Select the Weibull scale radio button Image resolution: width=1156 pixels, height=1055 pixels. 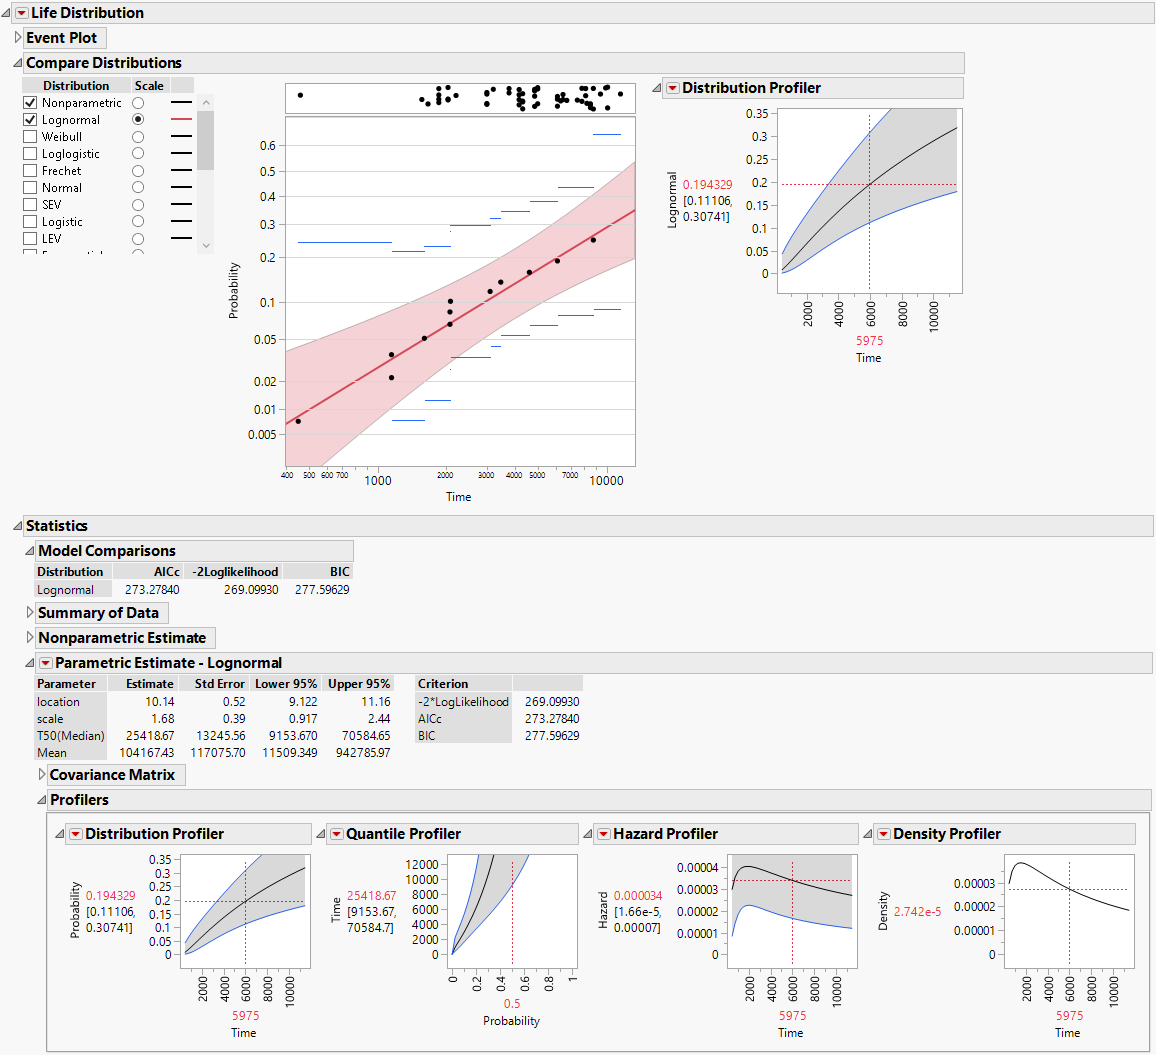click(x=136, y=136)
